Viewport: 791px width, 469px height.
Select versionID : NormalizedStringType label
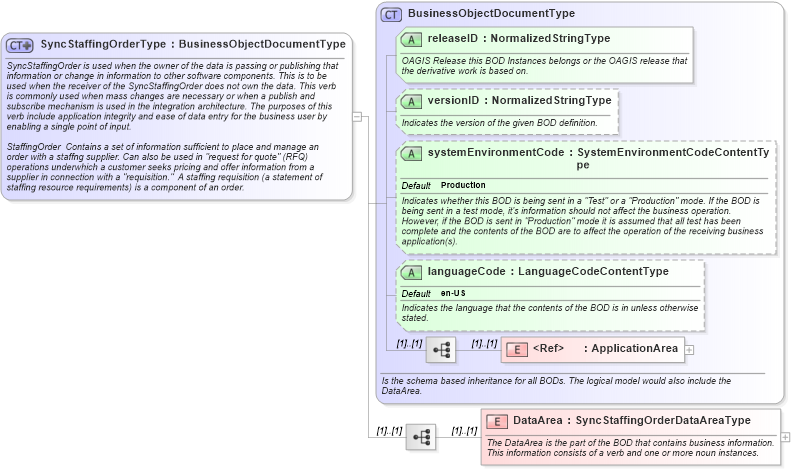519,100
